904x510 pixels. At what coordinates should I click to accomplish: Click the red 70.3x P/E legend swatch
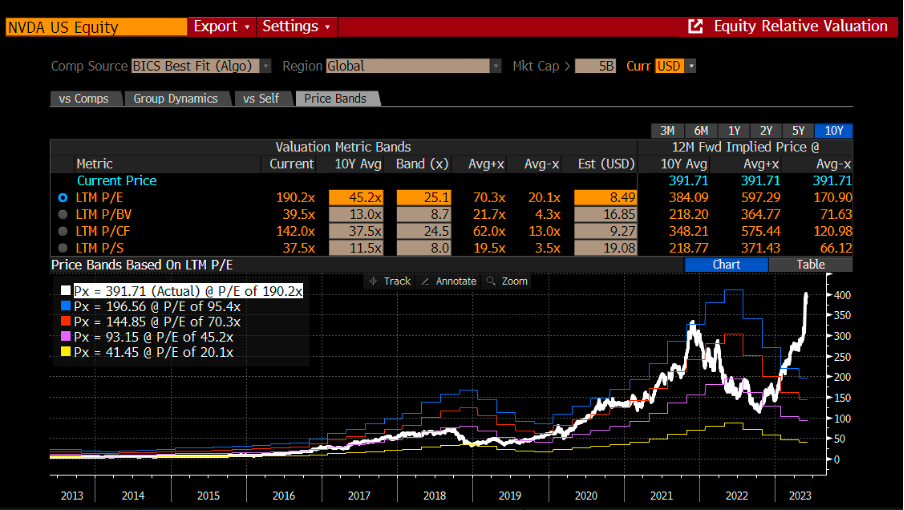[66, 322]
